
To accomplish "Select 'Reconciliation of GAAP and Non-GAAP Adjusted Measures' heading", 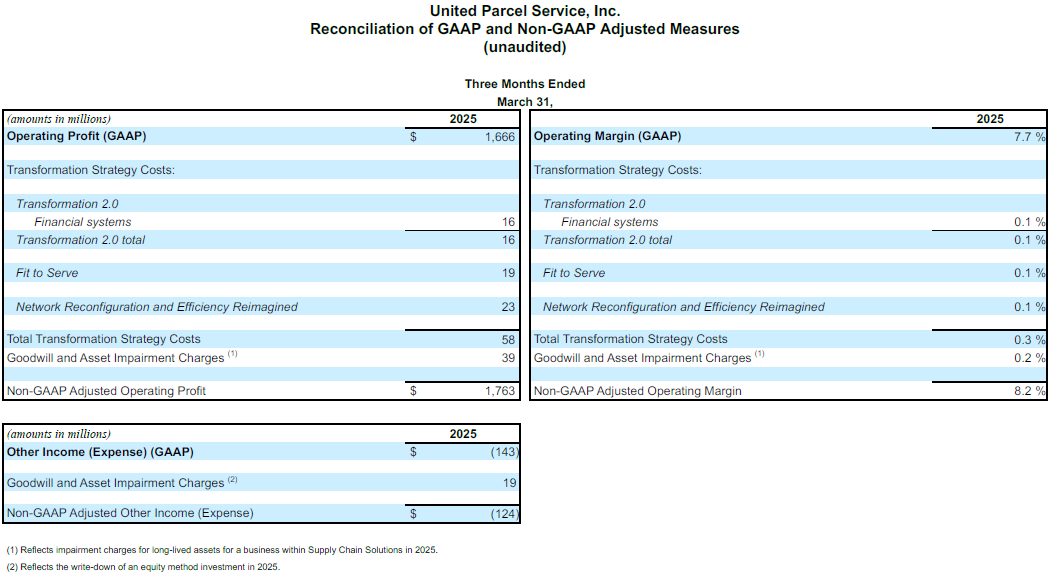I will tap(525, 29).
